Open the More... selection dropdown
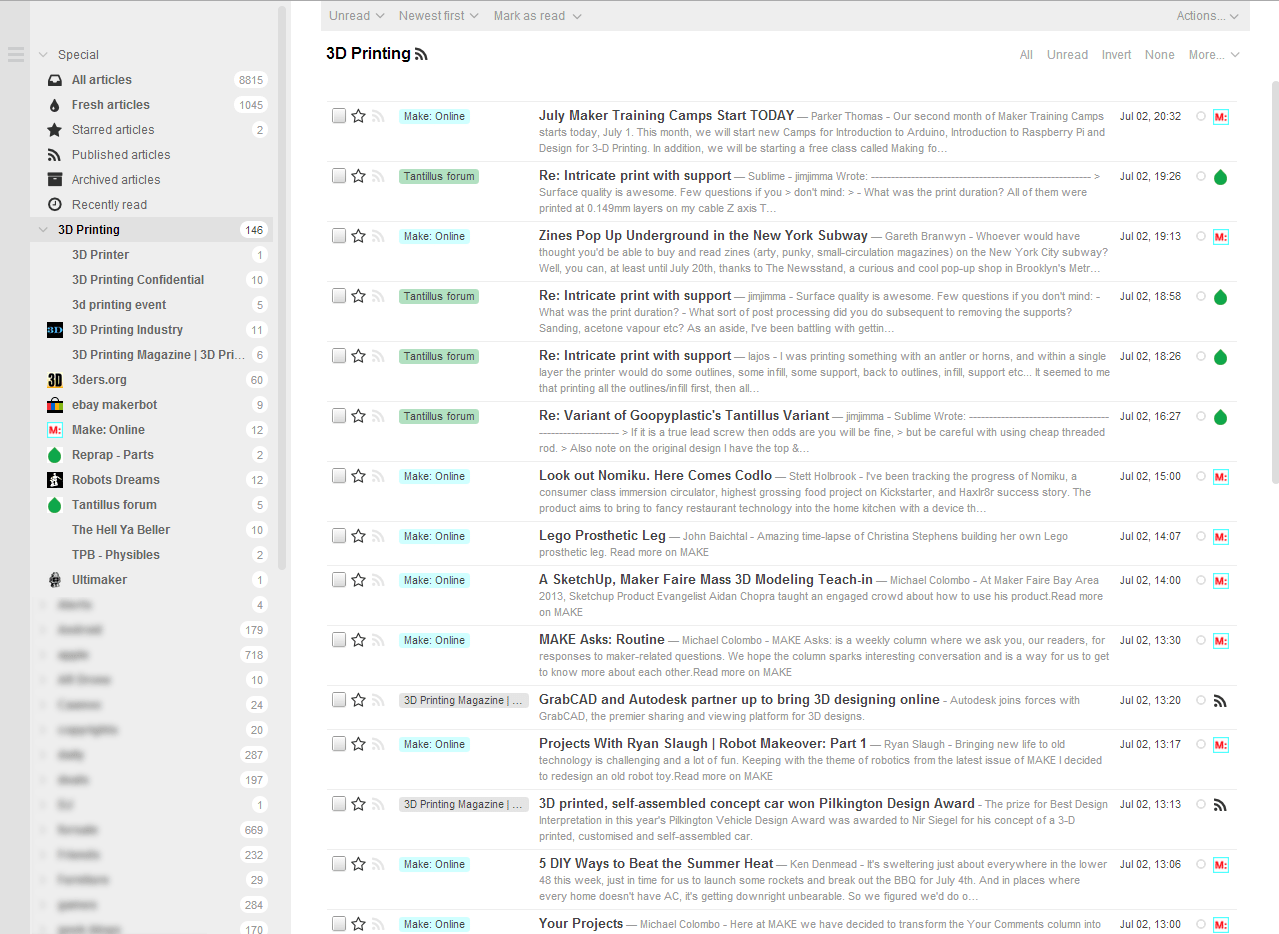Image resolution: width=1279 pixels, height=934 pixels. (1214, 55)
